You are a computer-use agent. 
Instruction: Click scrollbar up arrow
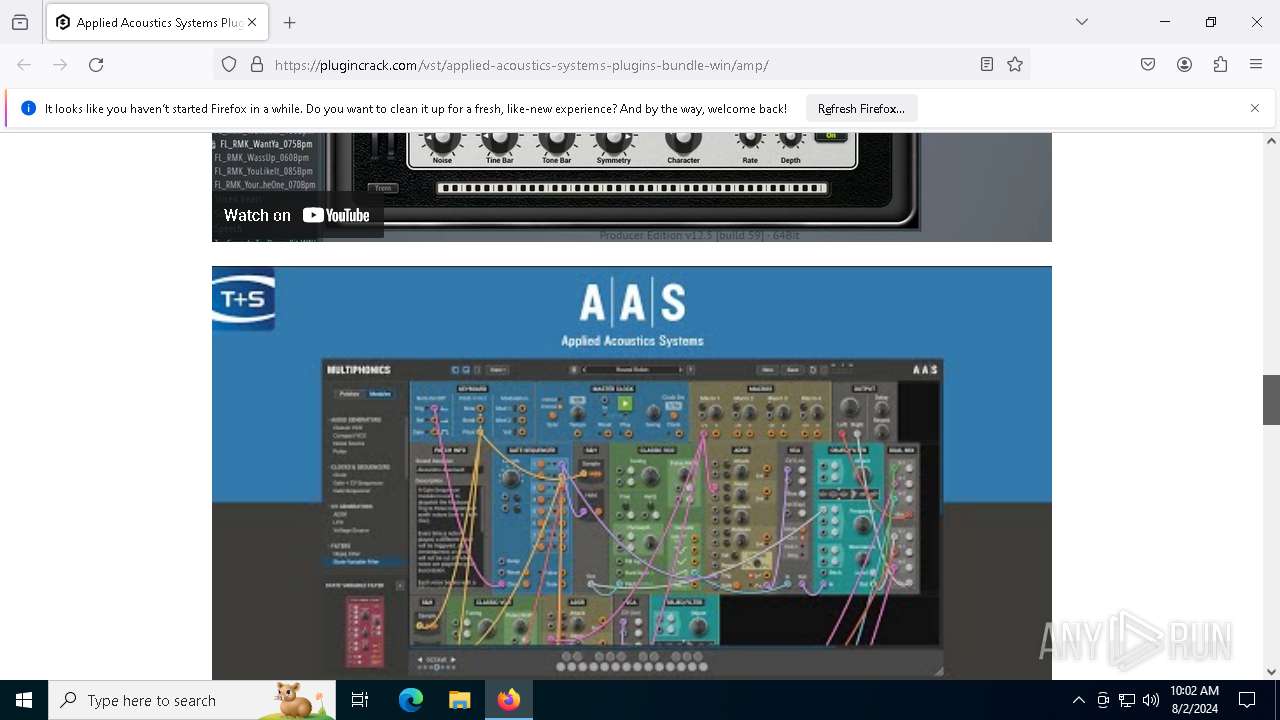point(1271,141)
